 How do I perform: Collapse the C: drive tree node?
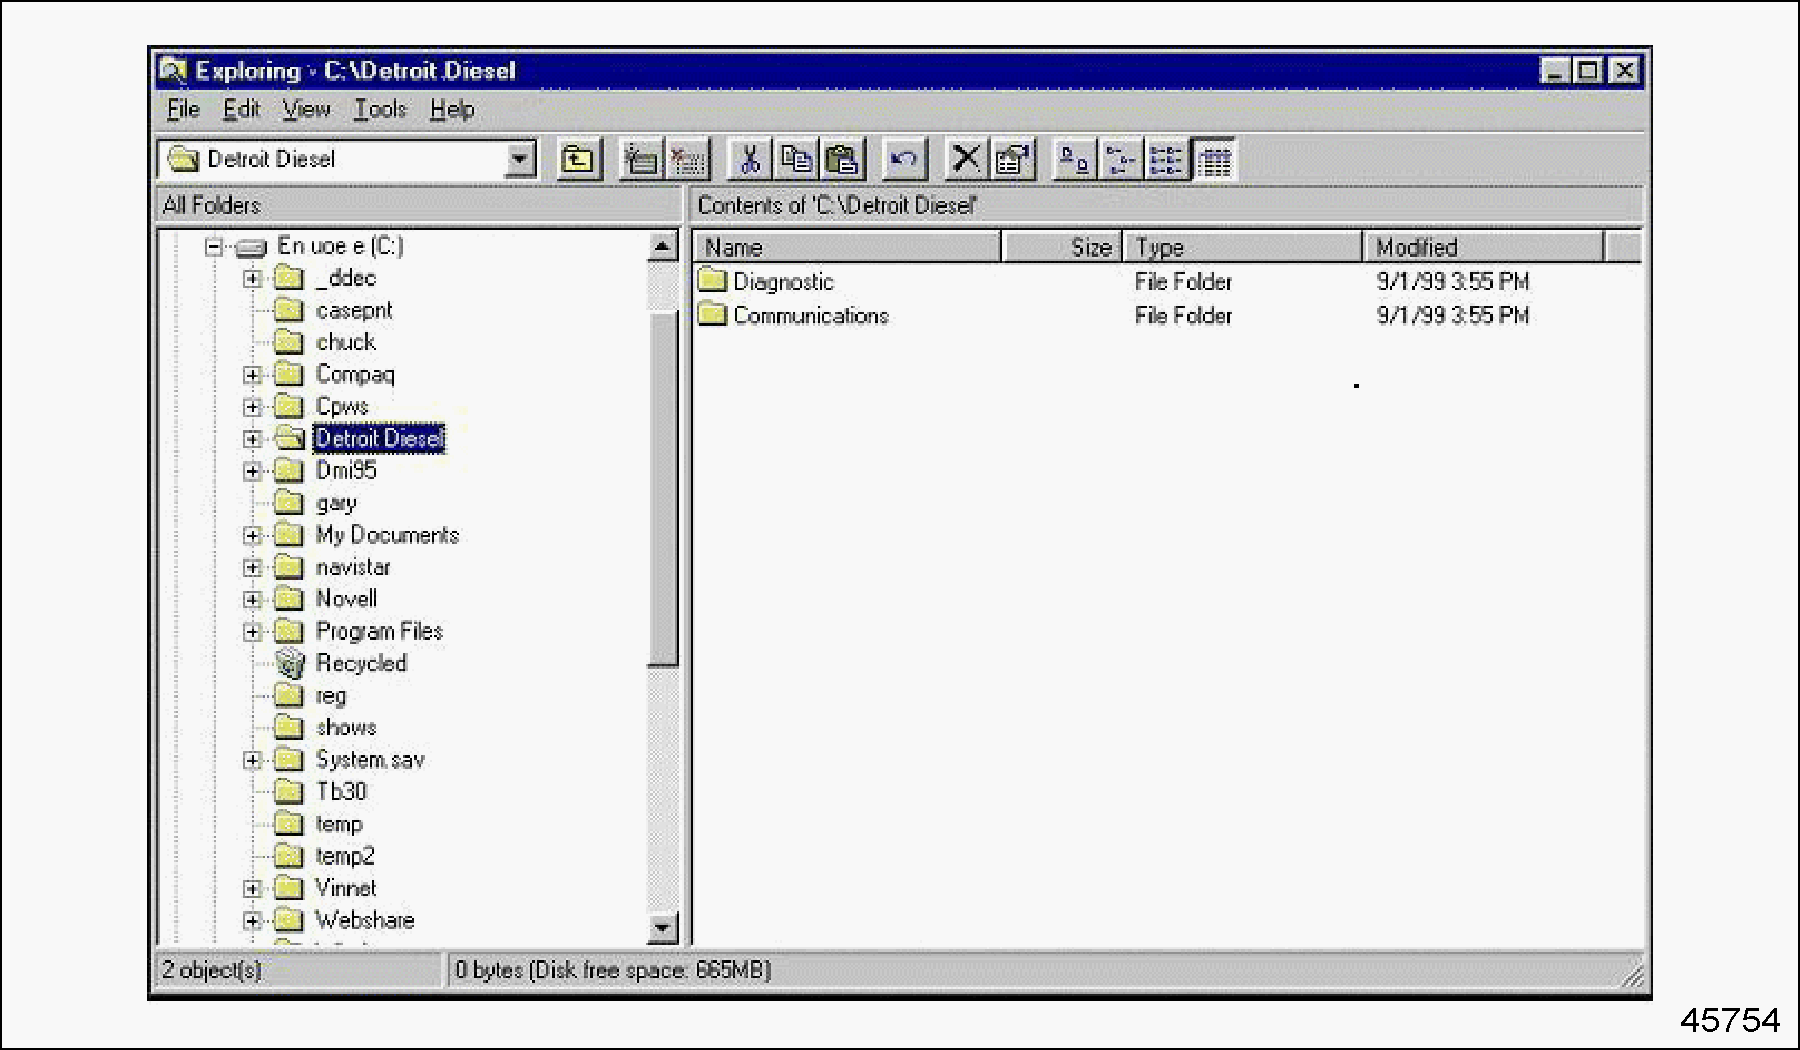pyautogui.click(x=213, y=246)
